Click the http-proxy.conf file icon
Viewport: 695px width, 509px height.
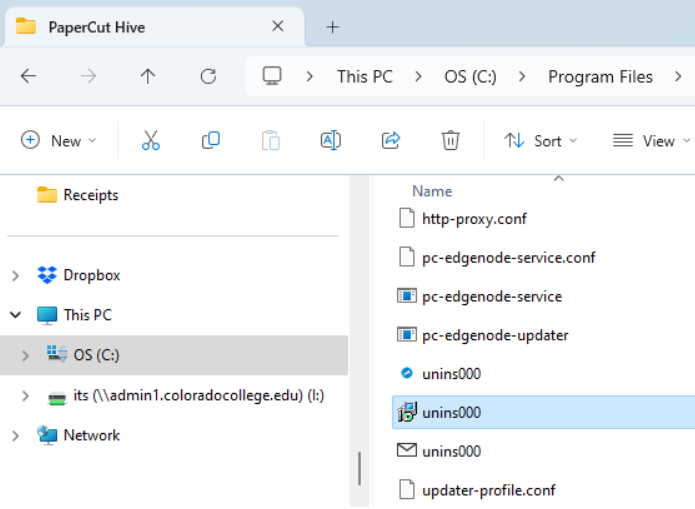407,218
